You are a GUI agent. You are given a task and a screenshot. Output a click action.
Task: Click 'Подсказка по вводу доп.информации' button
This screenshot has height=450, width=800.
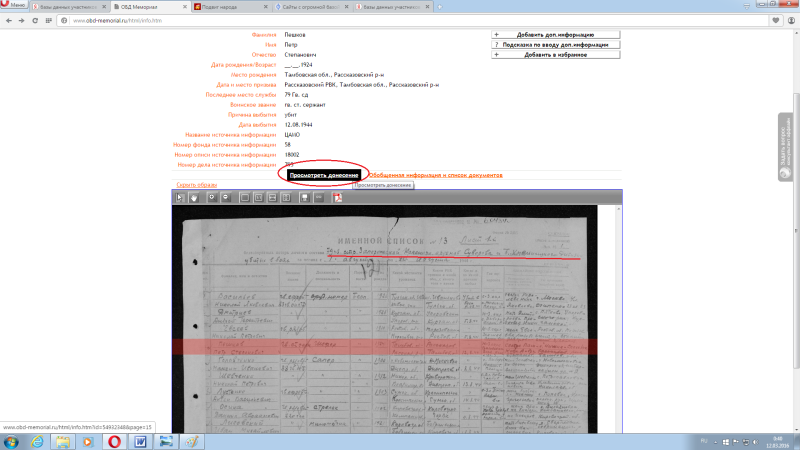556,45
